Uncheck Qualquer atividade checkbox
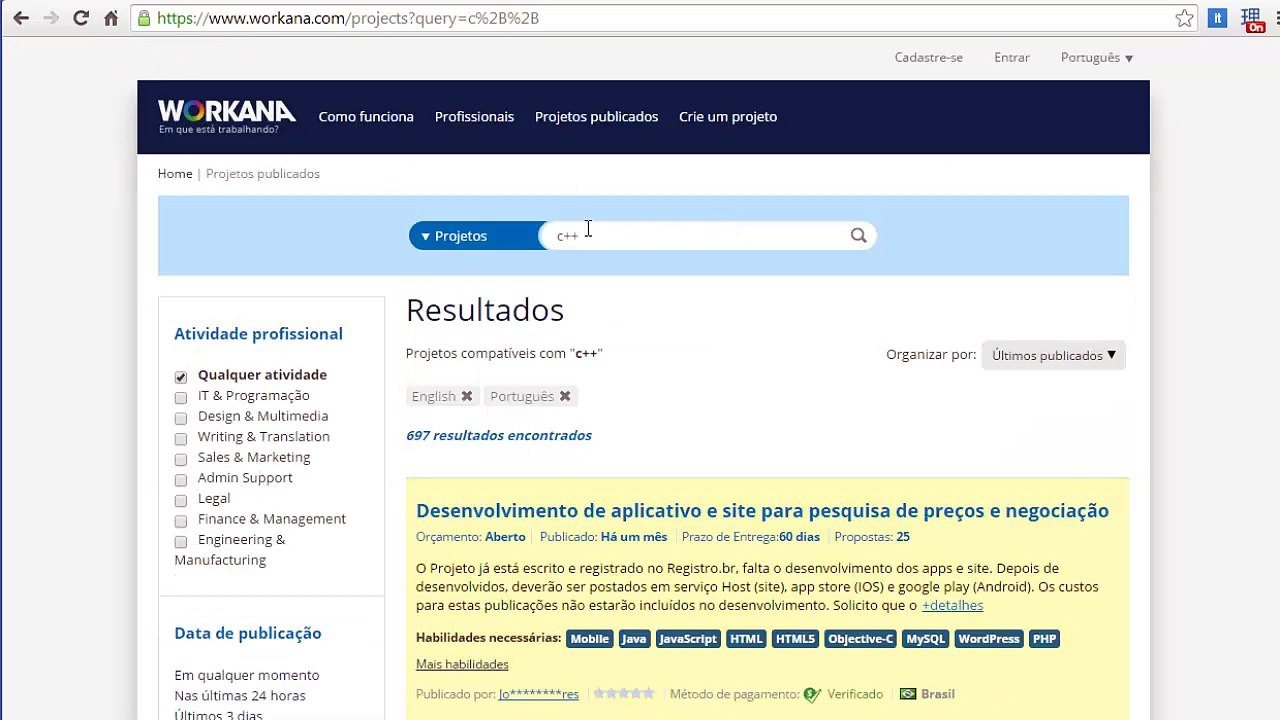Screen dimensions: 1280x720 181,377
